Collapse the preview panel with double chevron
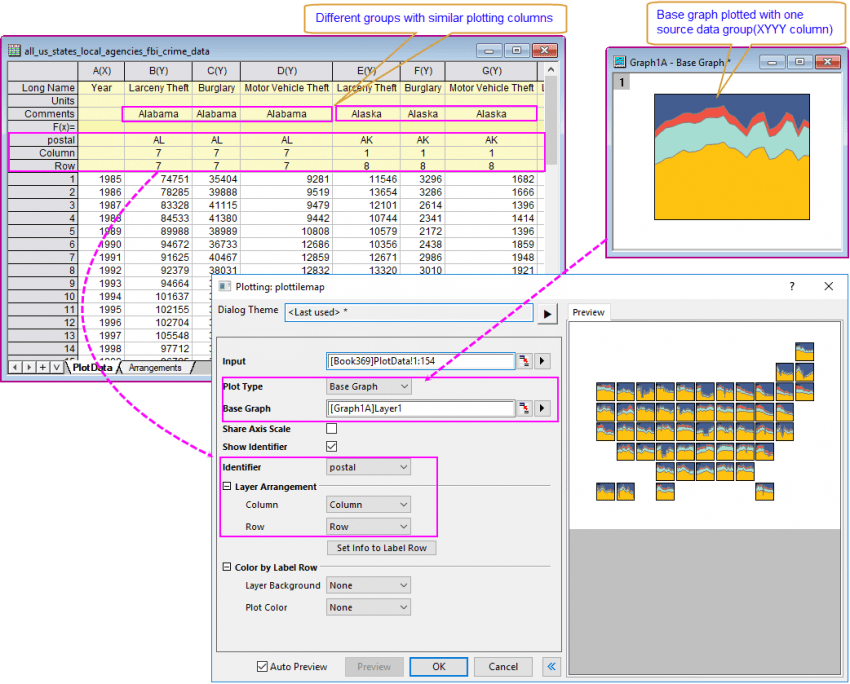Image resolution: width=850 pixels, height=684 pixels. pos(551,667)
